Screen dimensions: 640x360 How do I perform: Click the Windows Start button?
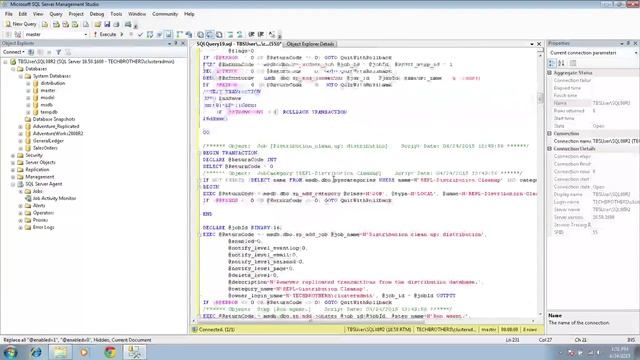tap(10, 352)
